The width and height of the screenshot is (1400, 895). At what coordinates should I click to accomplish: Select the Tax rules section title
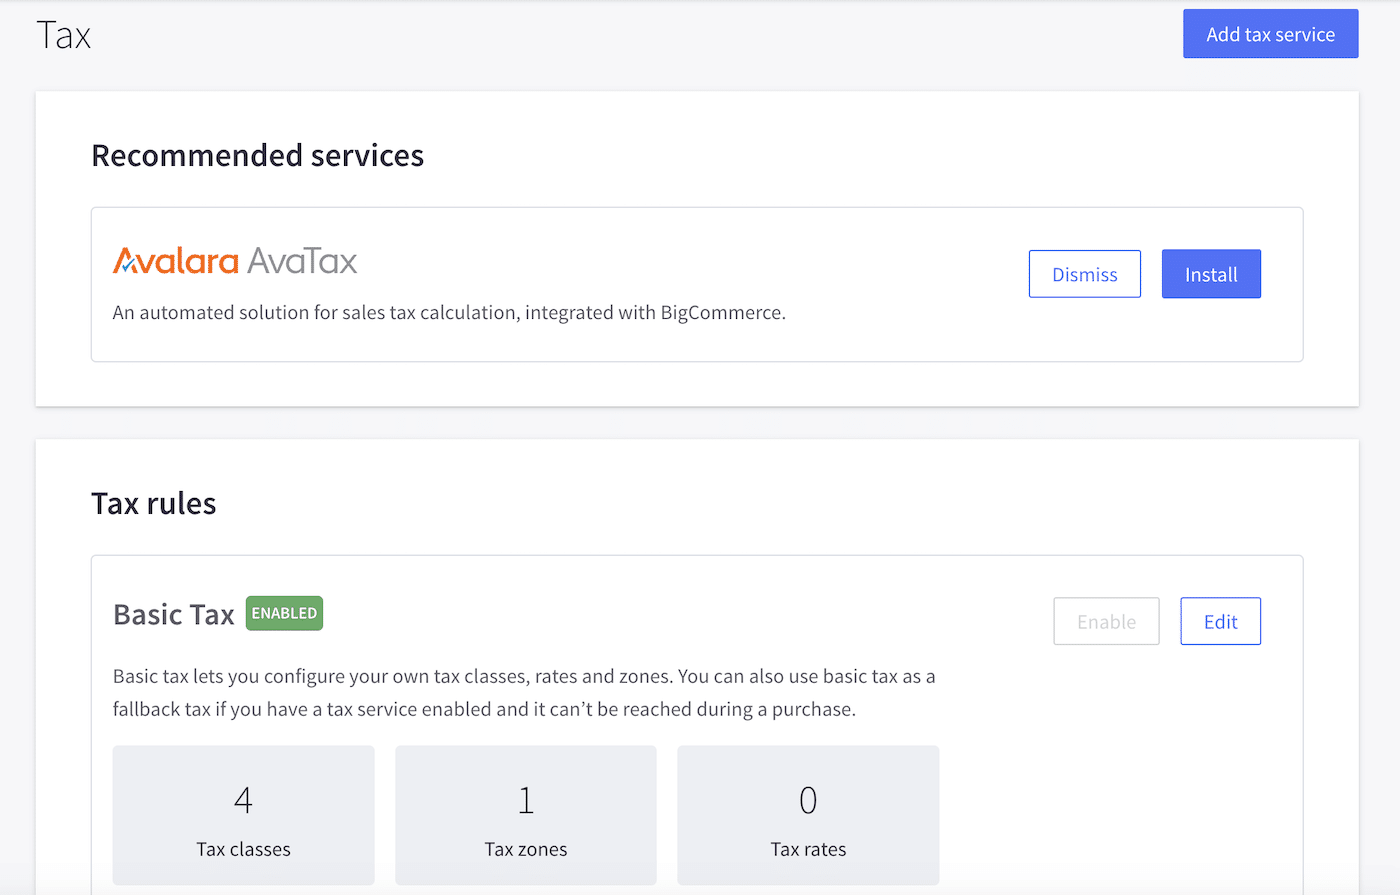click(x=153, y=503)
